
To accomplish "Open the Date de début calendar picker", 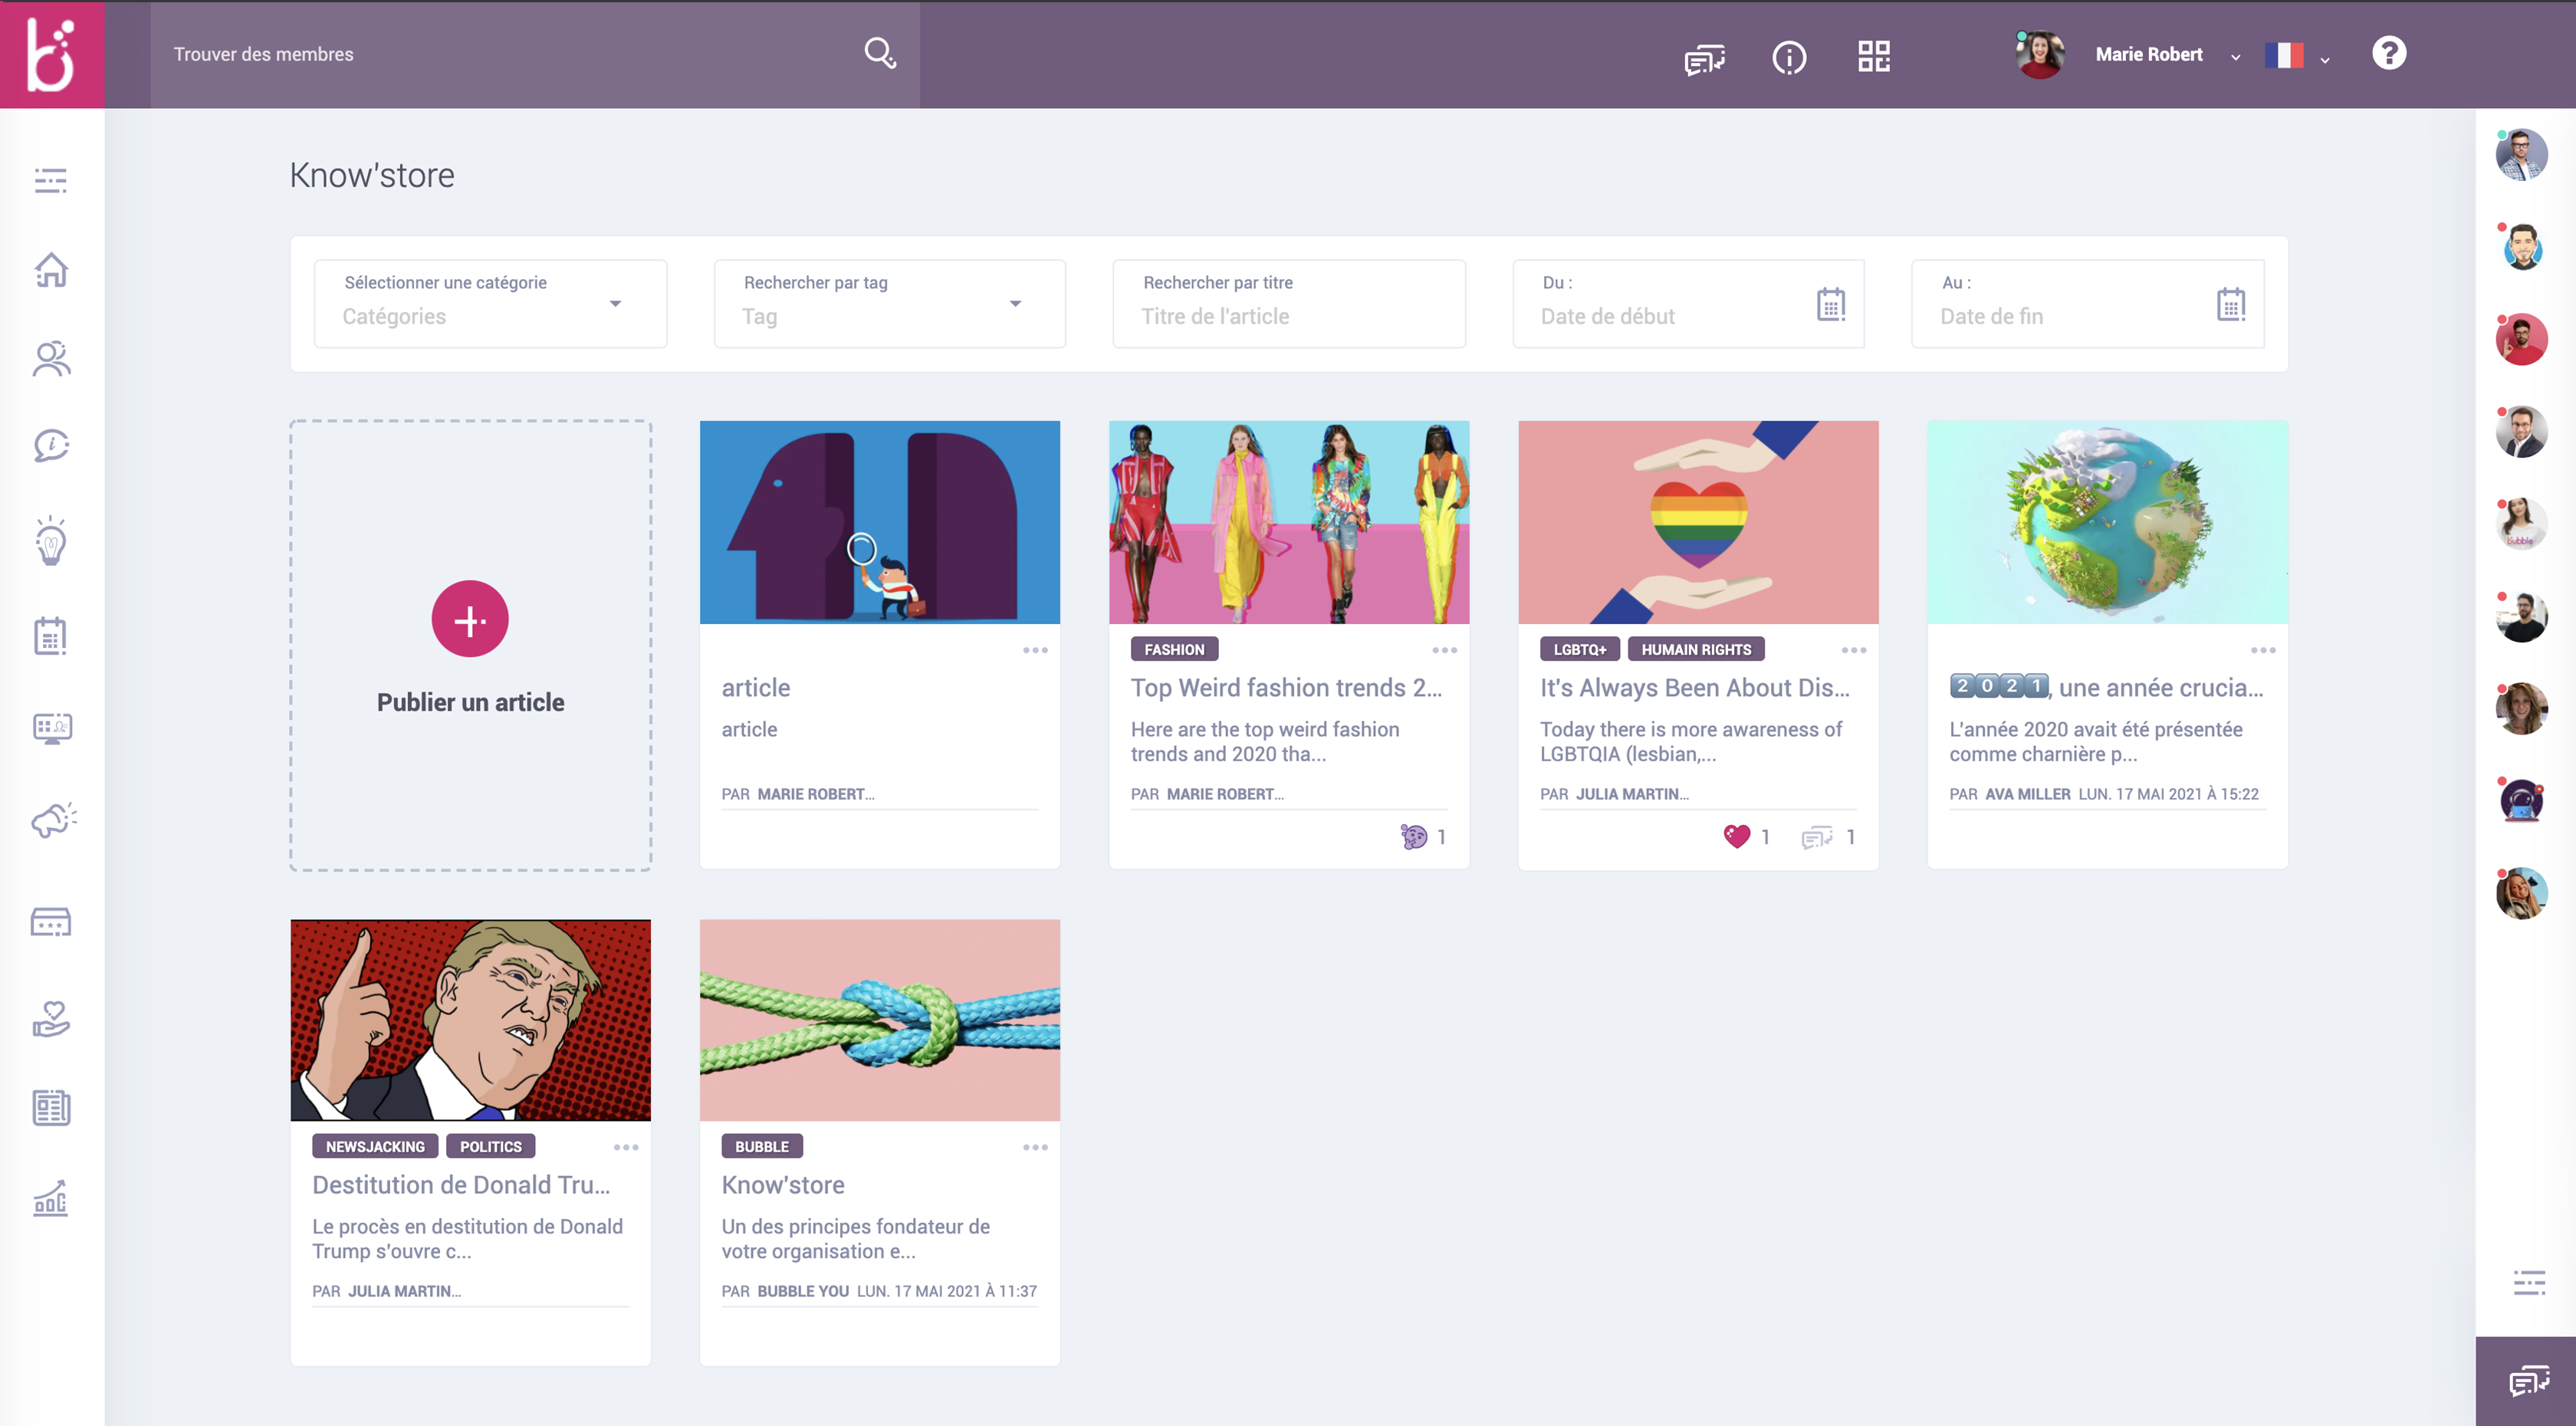I will tap(1830, 304).
